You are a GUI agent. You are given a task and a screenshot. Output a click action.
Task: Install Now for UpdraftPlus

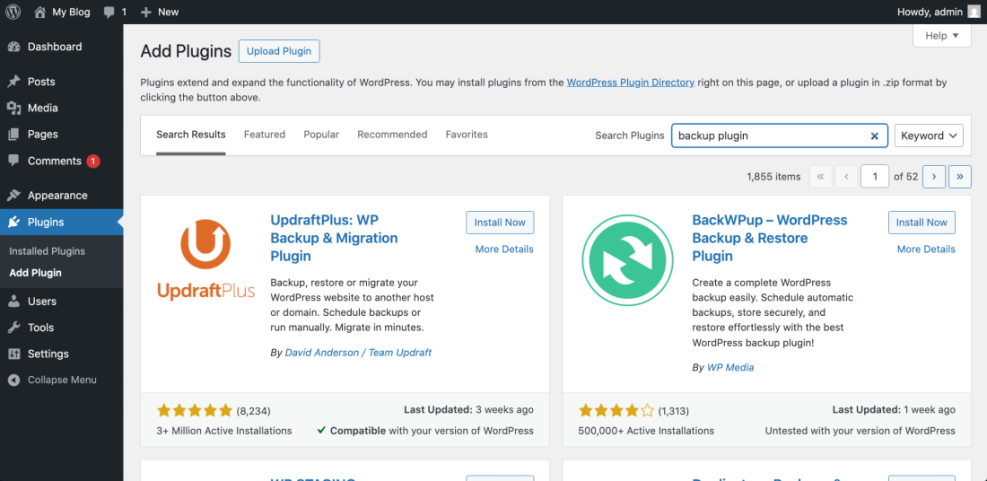[500, 222]
